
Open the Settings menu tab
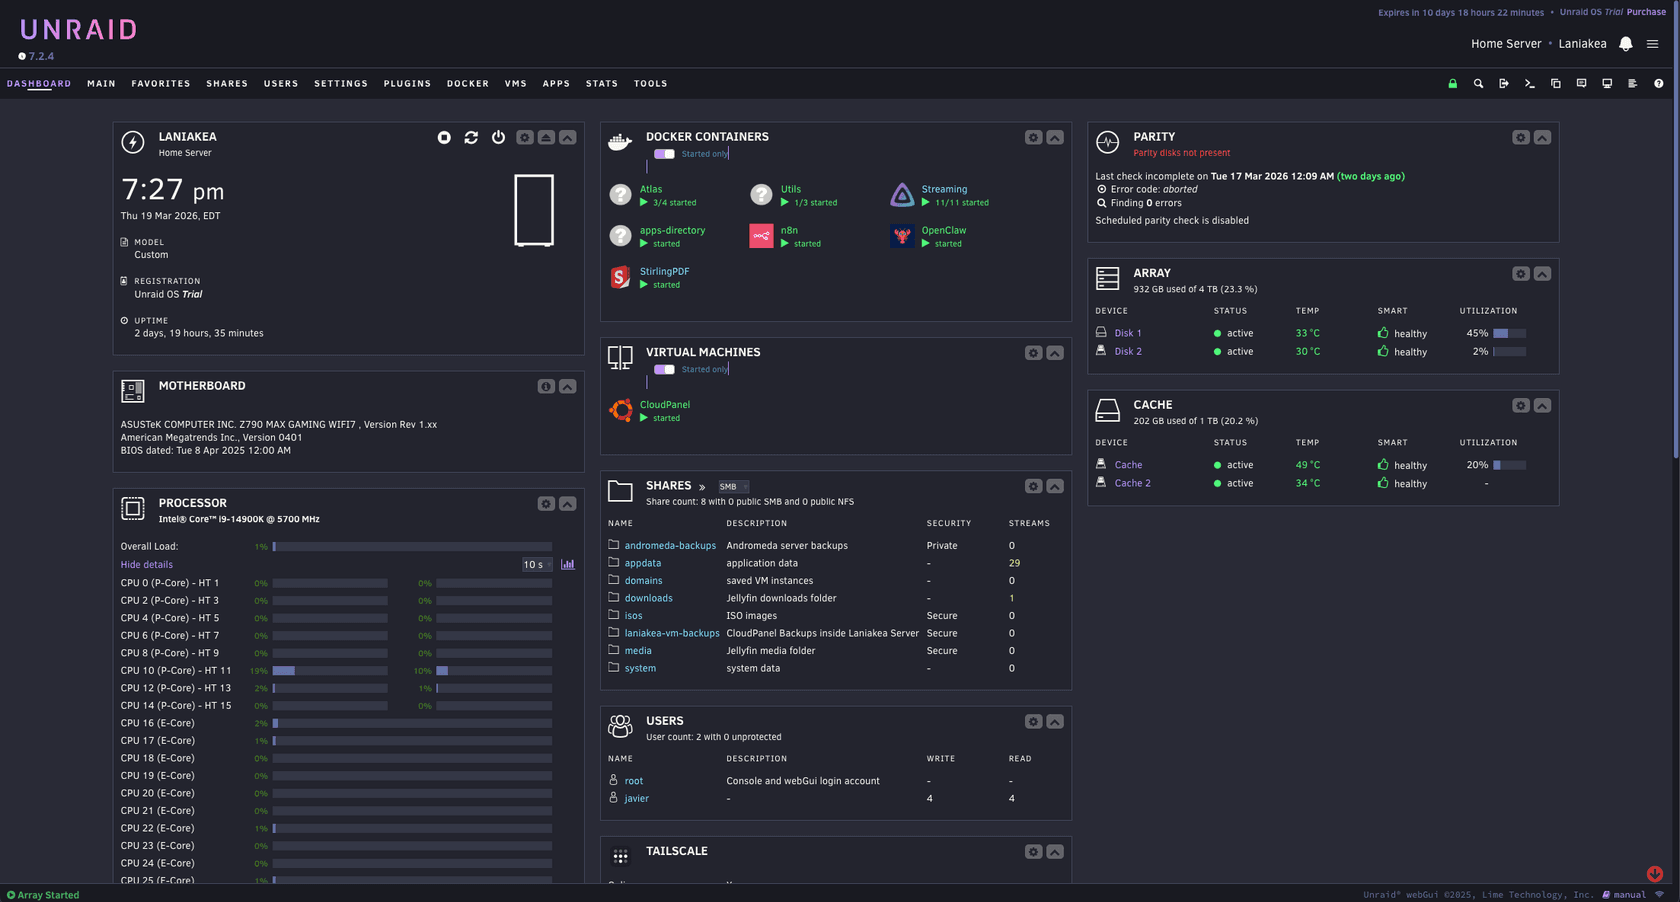[x=341, y=84]
